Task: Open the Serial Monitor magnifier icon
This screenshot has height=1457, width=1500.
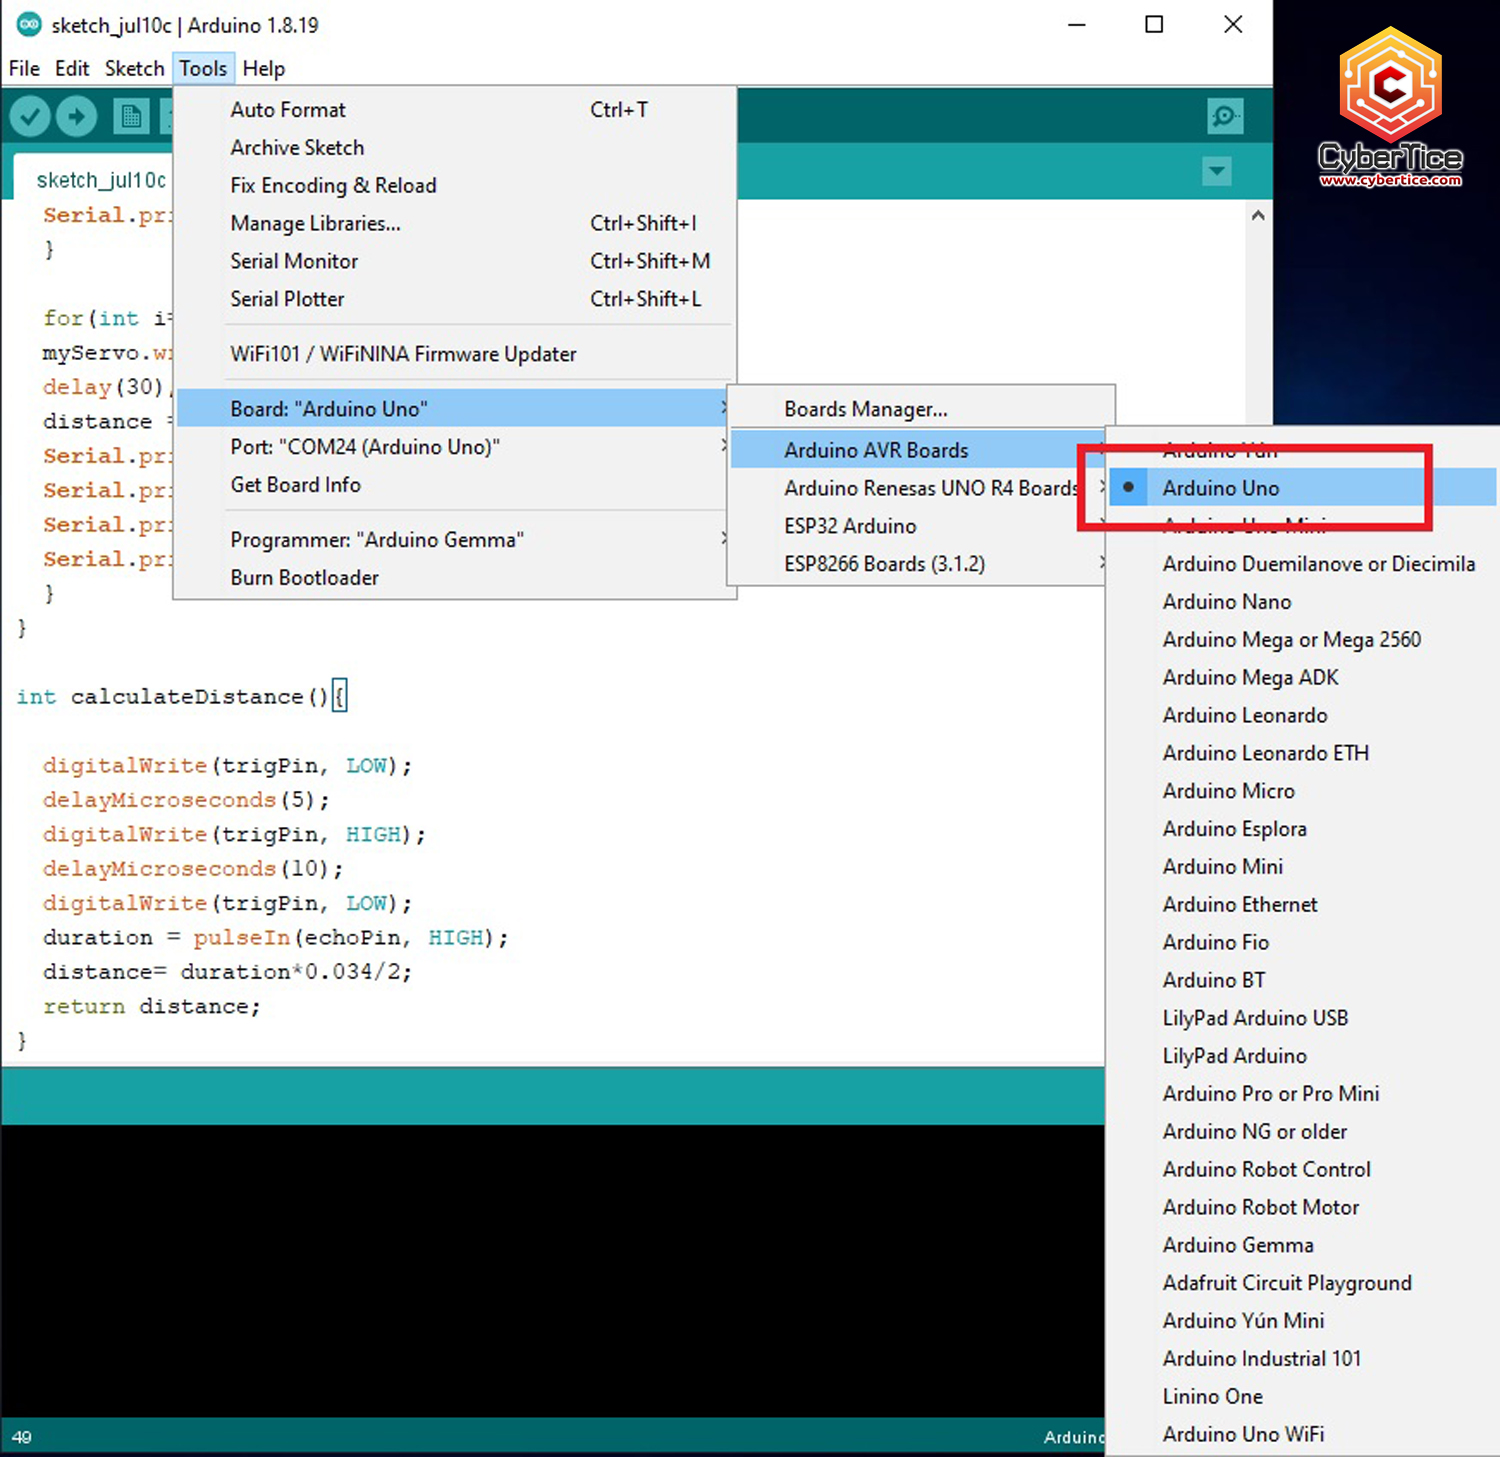Action: pyautogui.click(x=1224, y=116)
